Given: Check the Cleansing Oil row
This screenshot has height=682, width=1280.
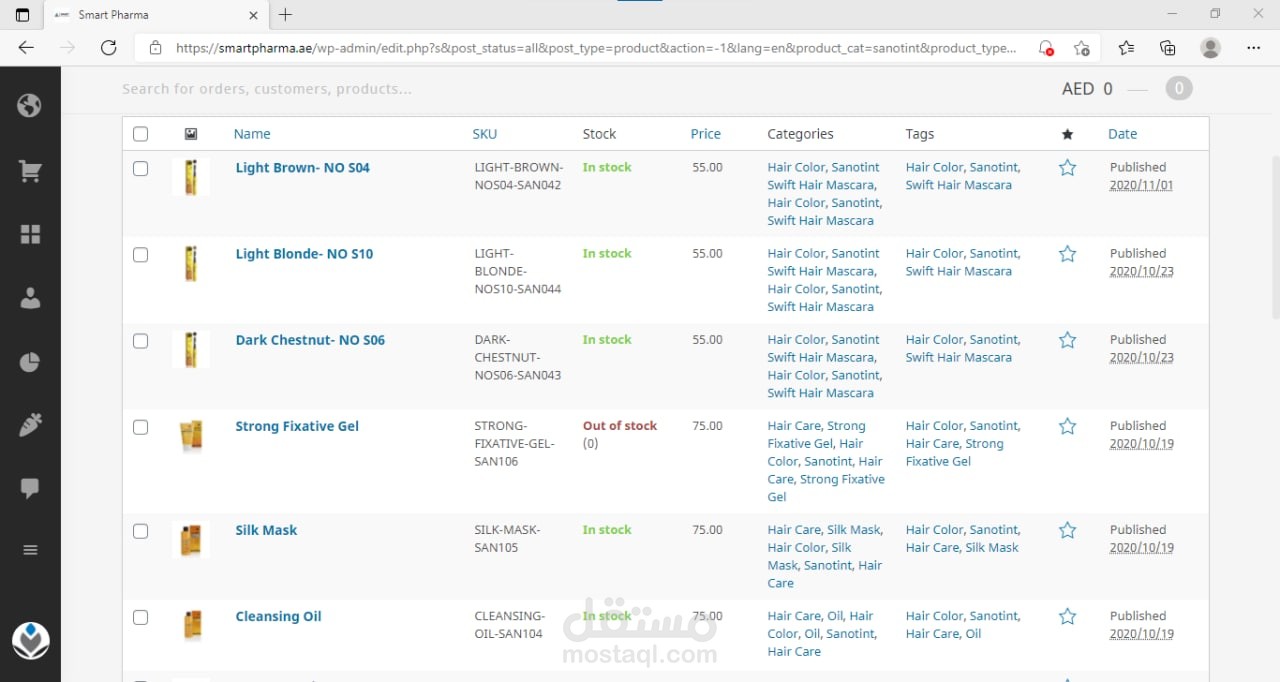Looking at the screenshot, I should pyautogui.click(x=140, y=617).
